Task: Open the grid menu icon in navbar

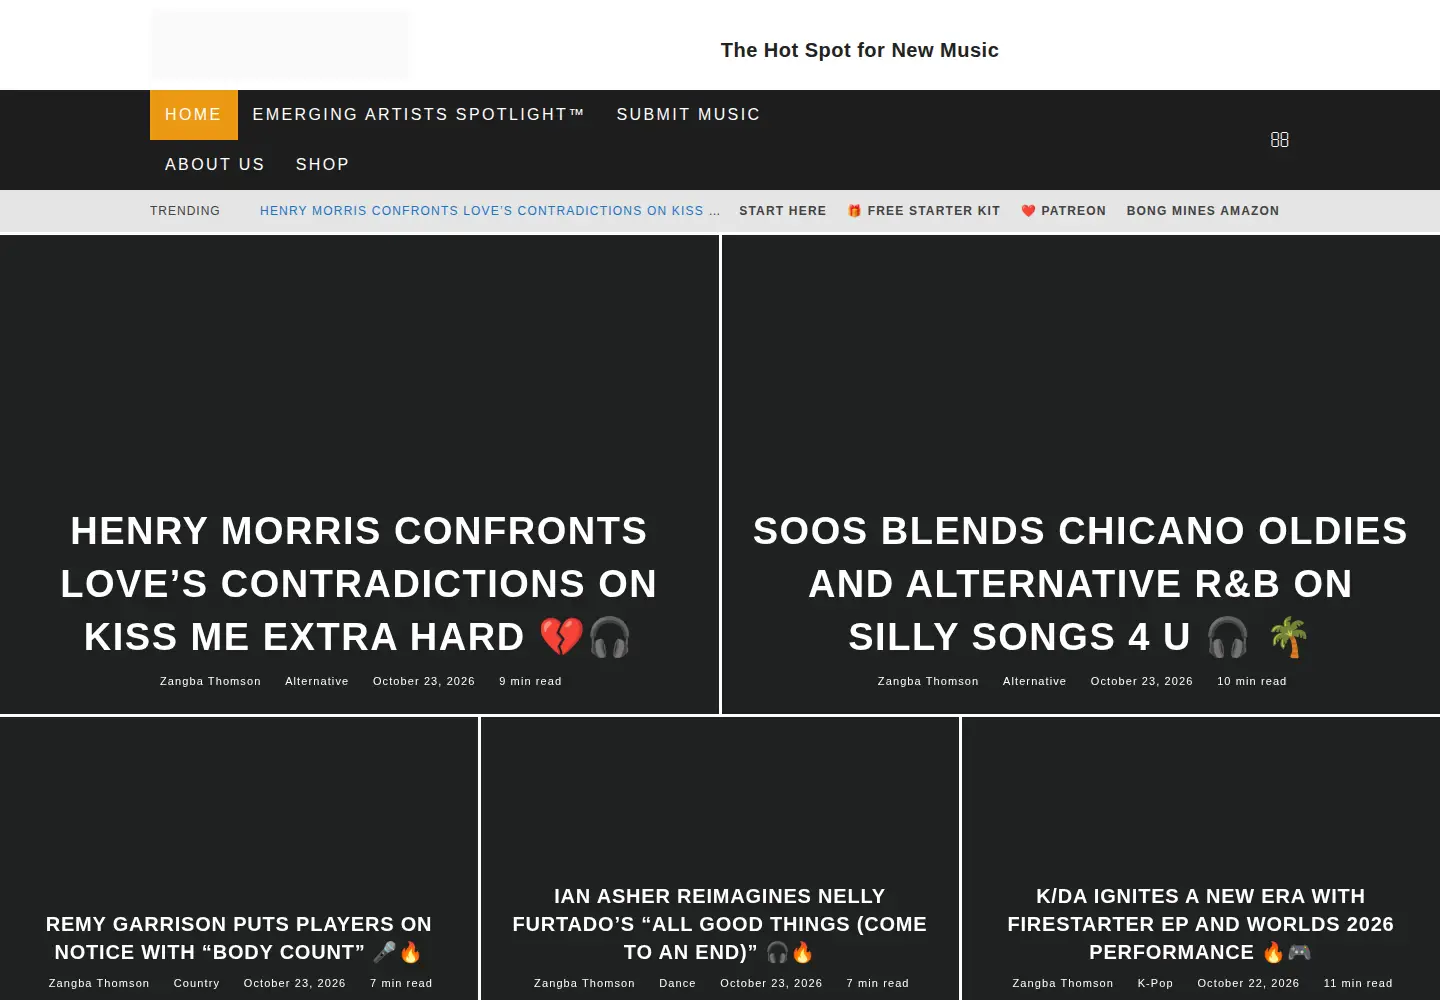Action: tap(1279, 139)
